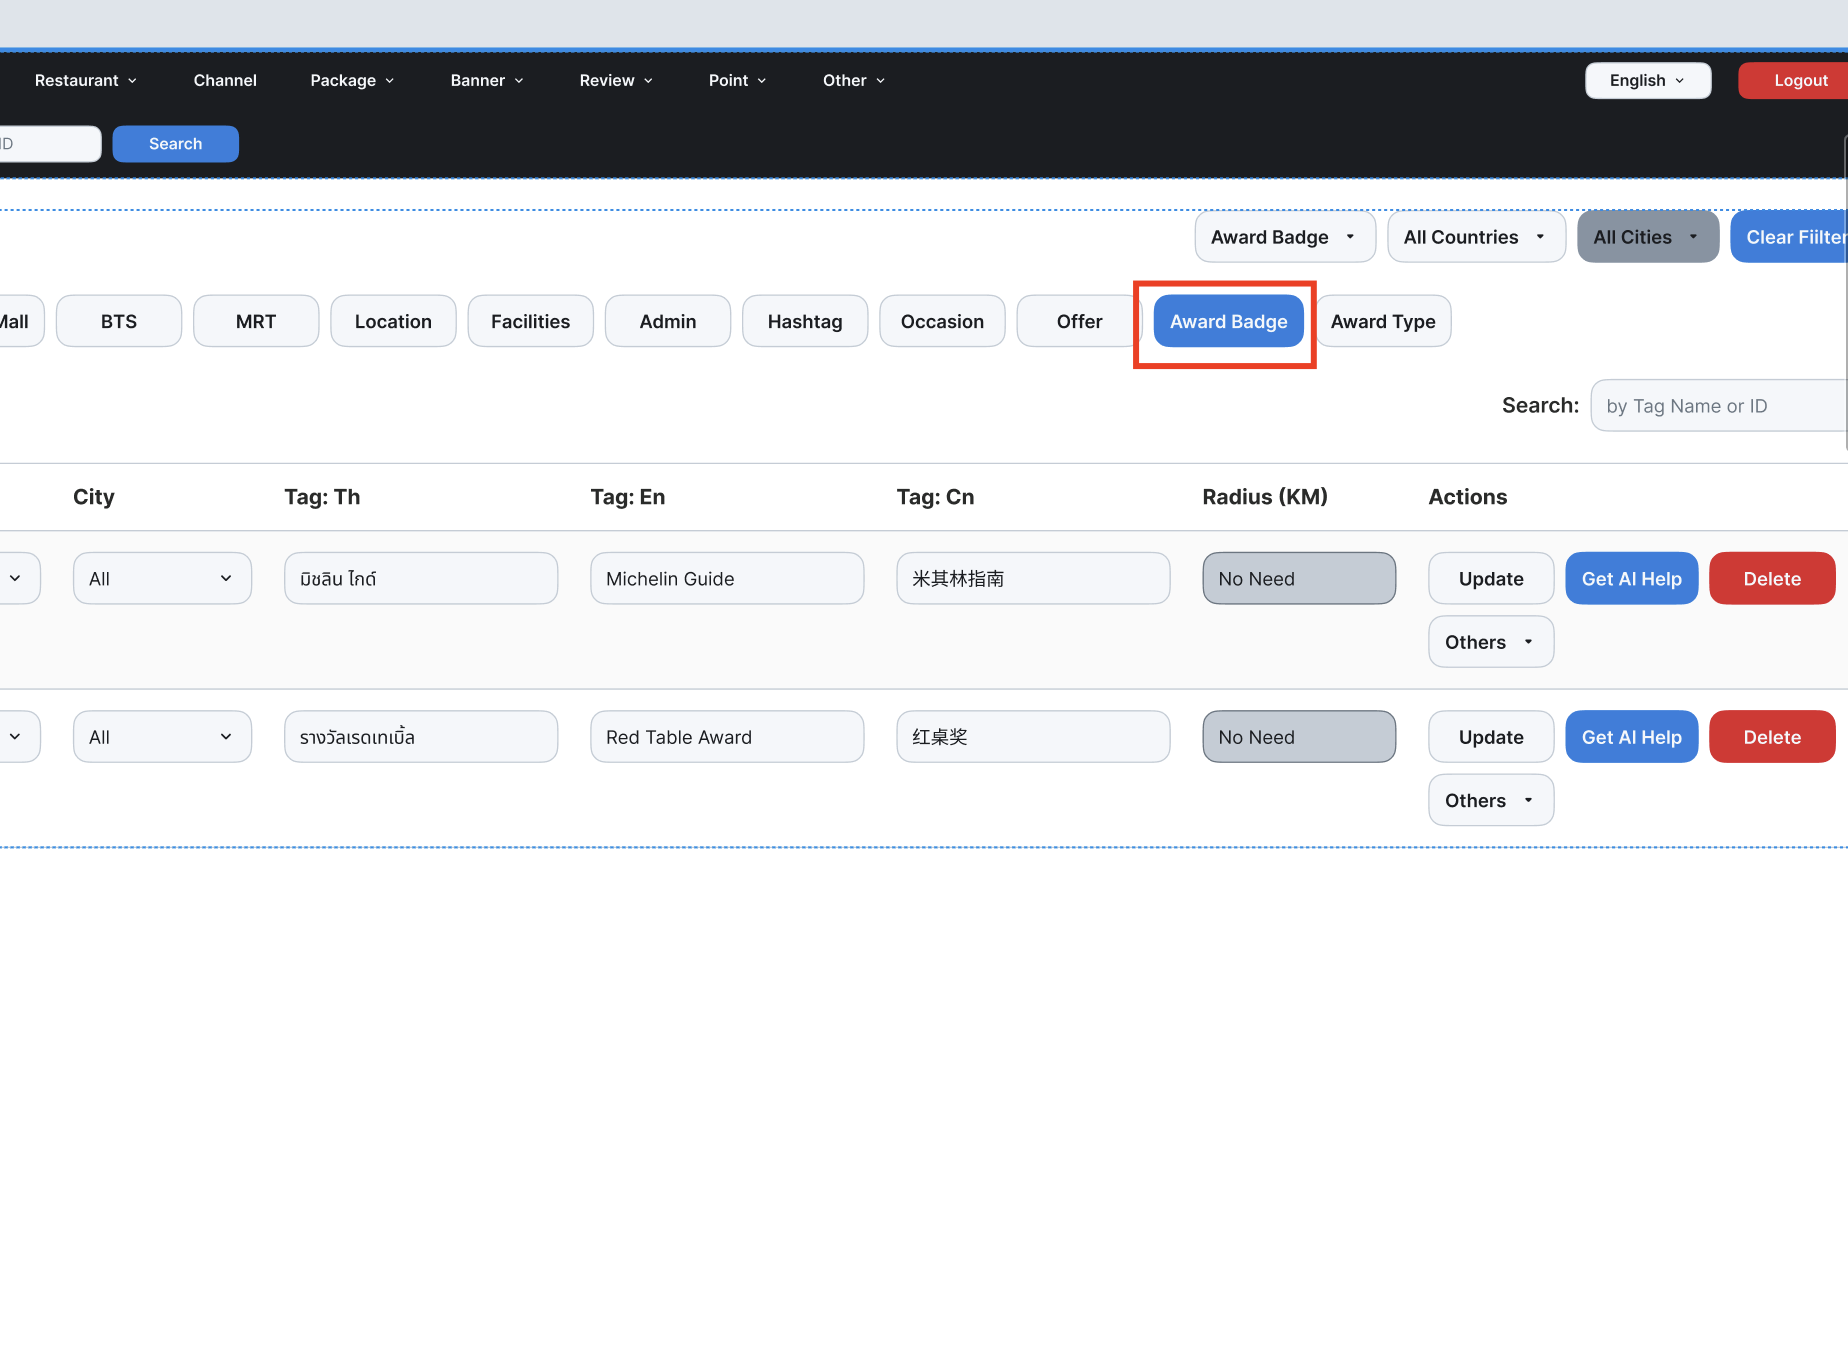Click the Michelin Guide English tag field
The image size is (1848, 1354).
click(x=726, y=579)
